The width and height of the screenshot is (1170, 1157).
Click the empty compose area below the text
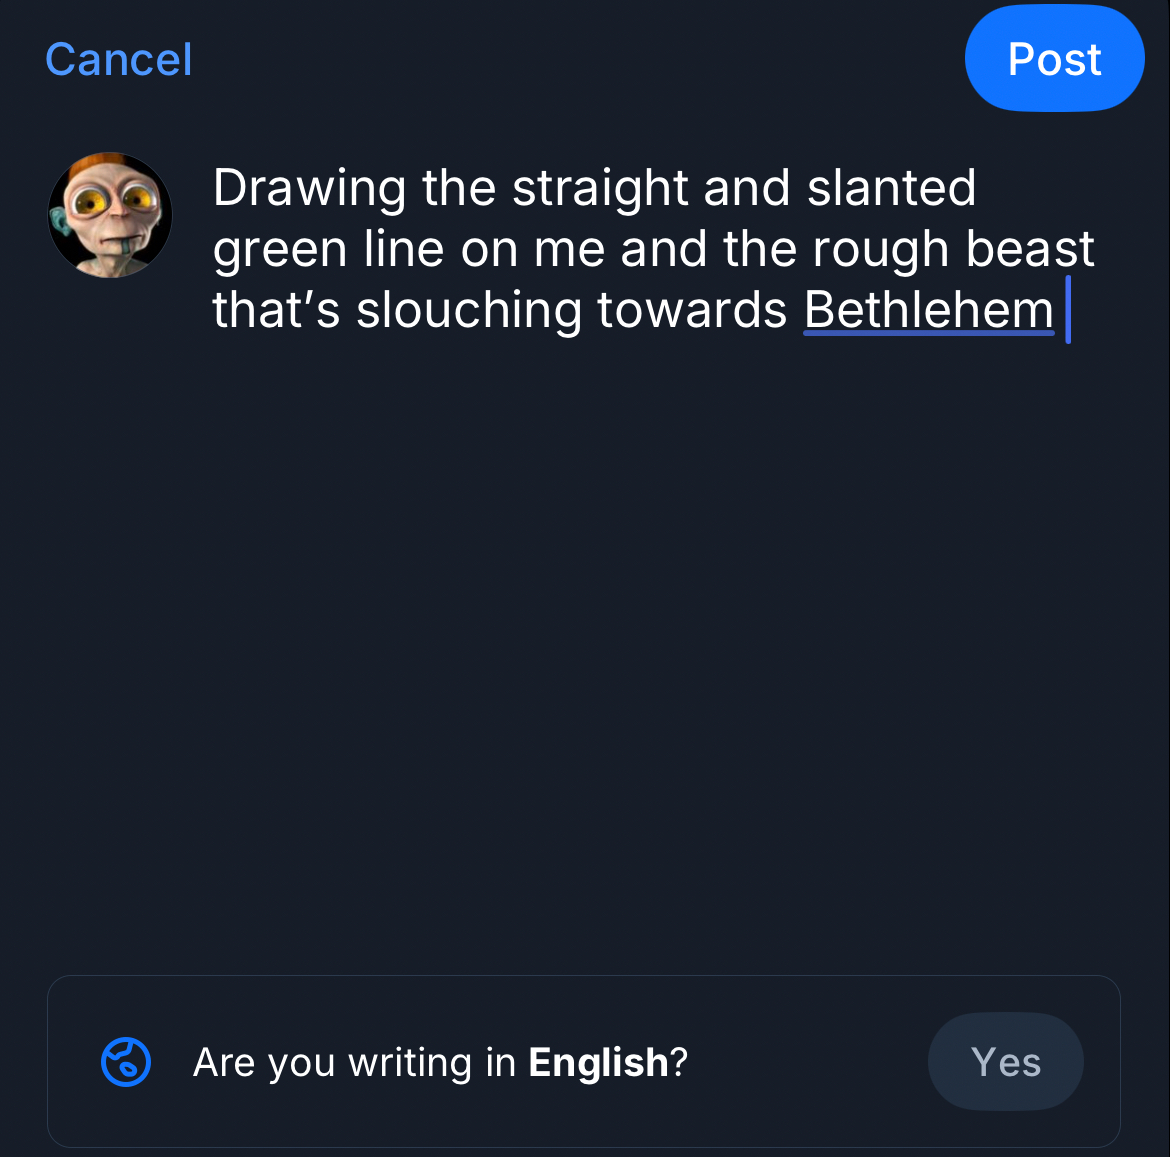(x=600, y=650)
